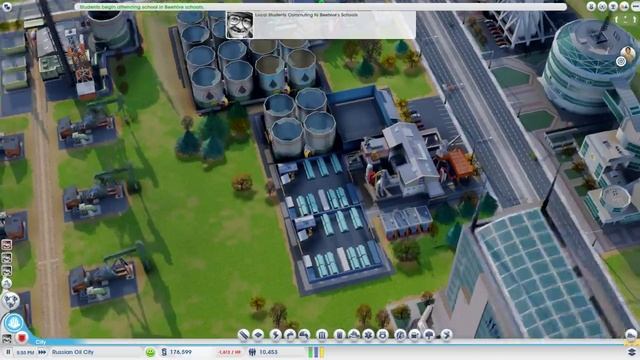Click the main menu icon top left
Image resolution: width=640 pixels, height=360 pixels.
(x=7, y=6)
